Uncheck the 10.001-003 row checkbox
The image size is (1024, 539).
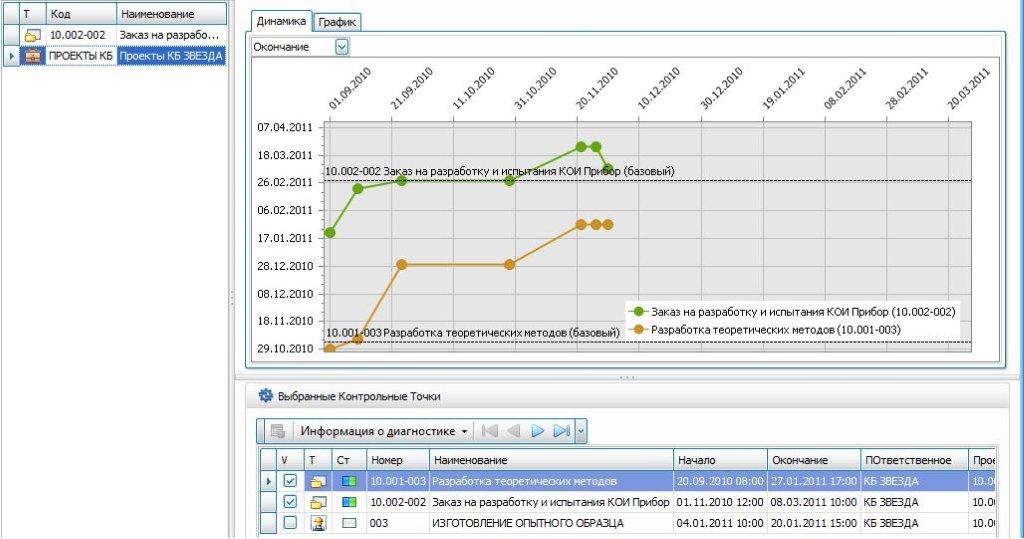tap(290, 481)
